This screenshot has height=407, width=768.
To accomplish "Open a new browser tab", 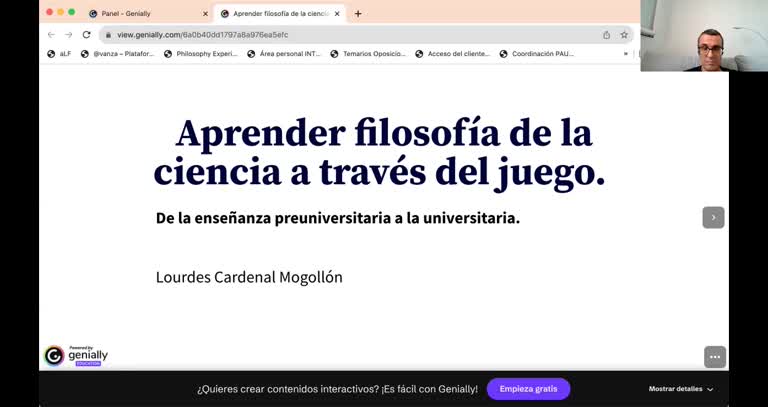I will coord(358,14).
